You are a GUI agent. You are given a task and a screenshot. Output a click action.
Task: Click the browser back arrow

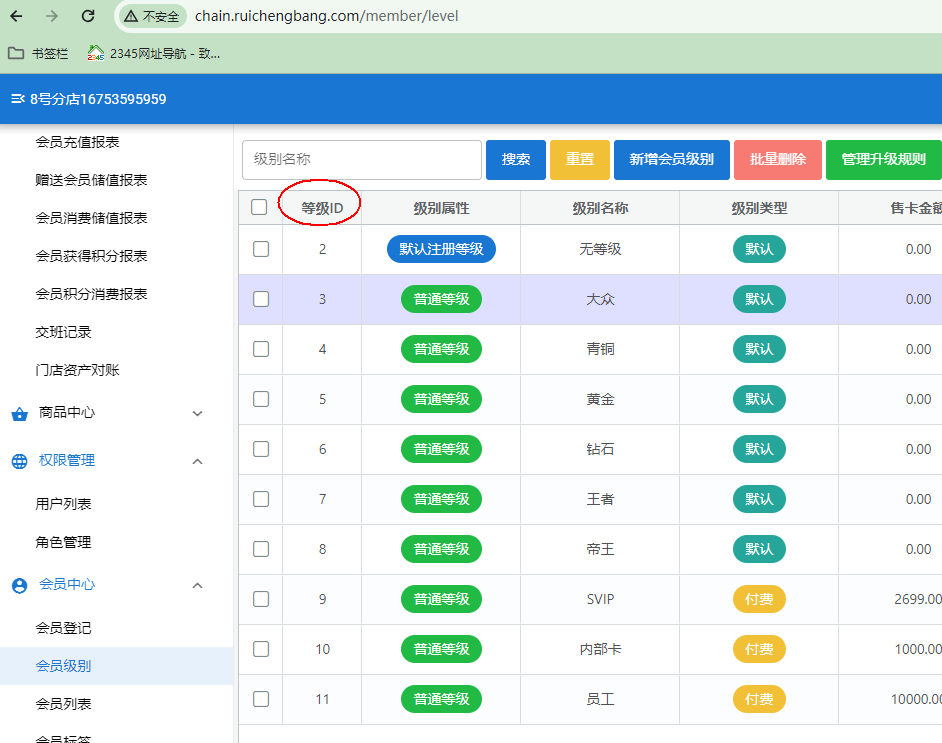click(17, 16)
